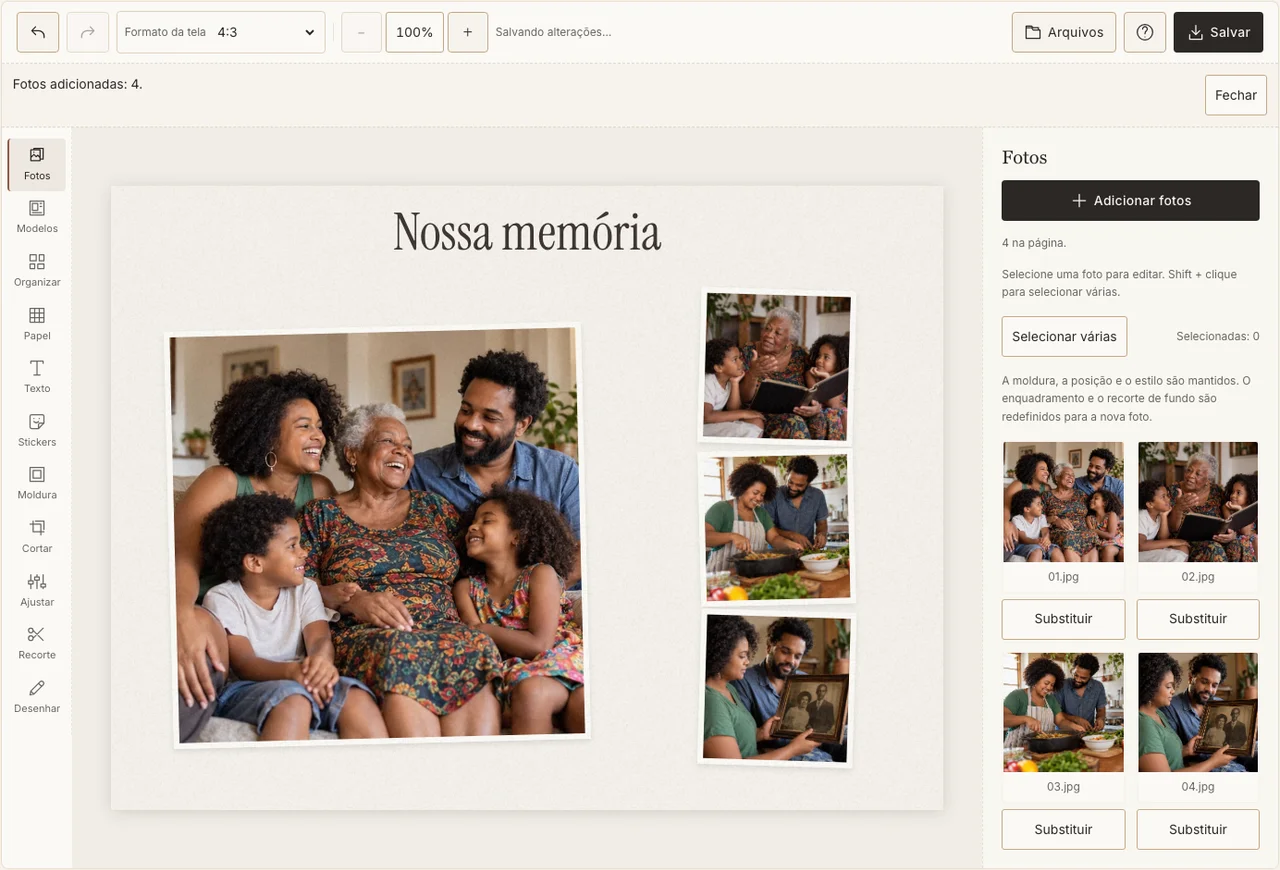Click Substituir under 02.jpg
Screen dimensions: 1280x870
tap(1198, 619)
